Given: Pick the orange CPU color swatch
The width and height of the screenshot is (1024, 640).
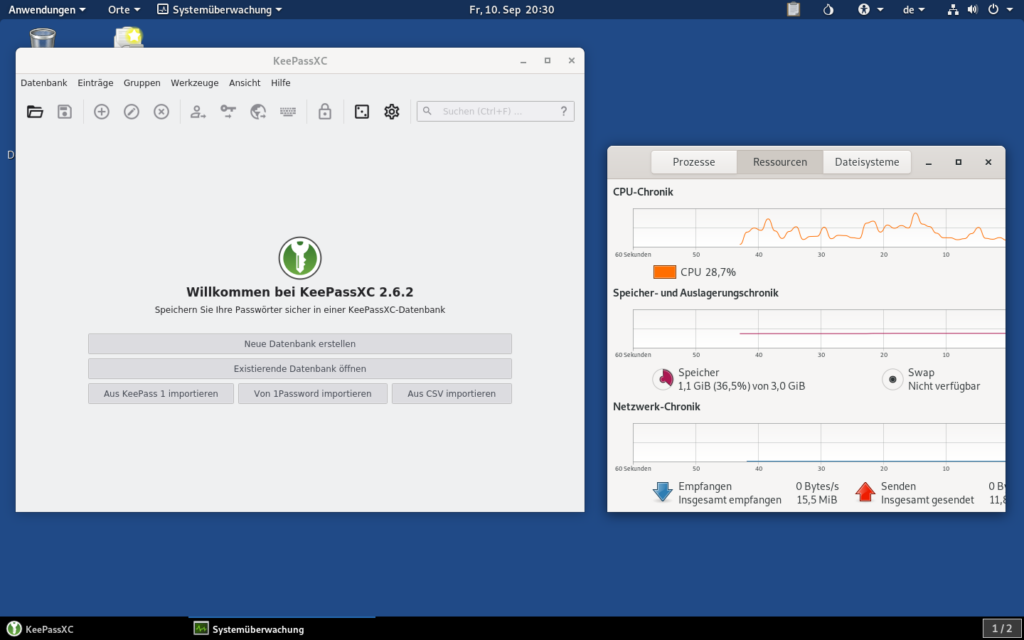Looking at the screenshot, I should pyautogui.click(x=665, y=272).
